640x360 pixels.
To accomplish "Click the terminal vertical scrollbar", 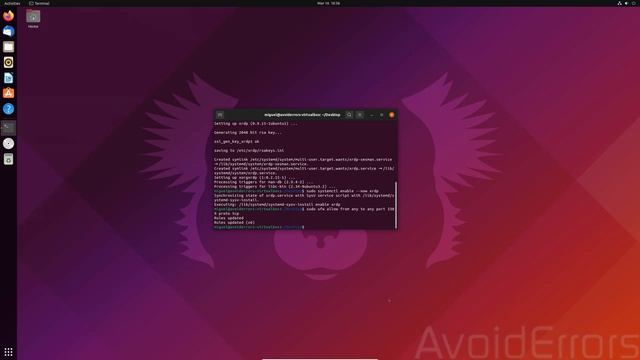I will point(396,205).
